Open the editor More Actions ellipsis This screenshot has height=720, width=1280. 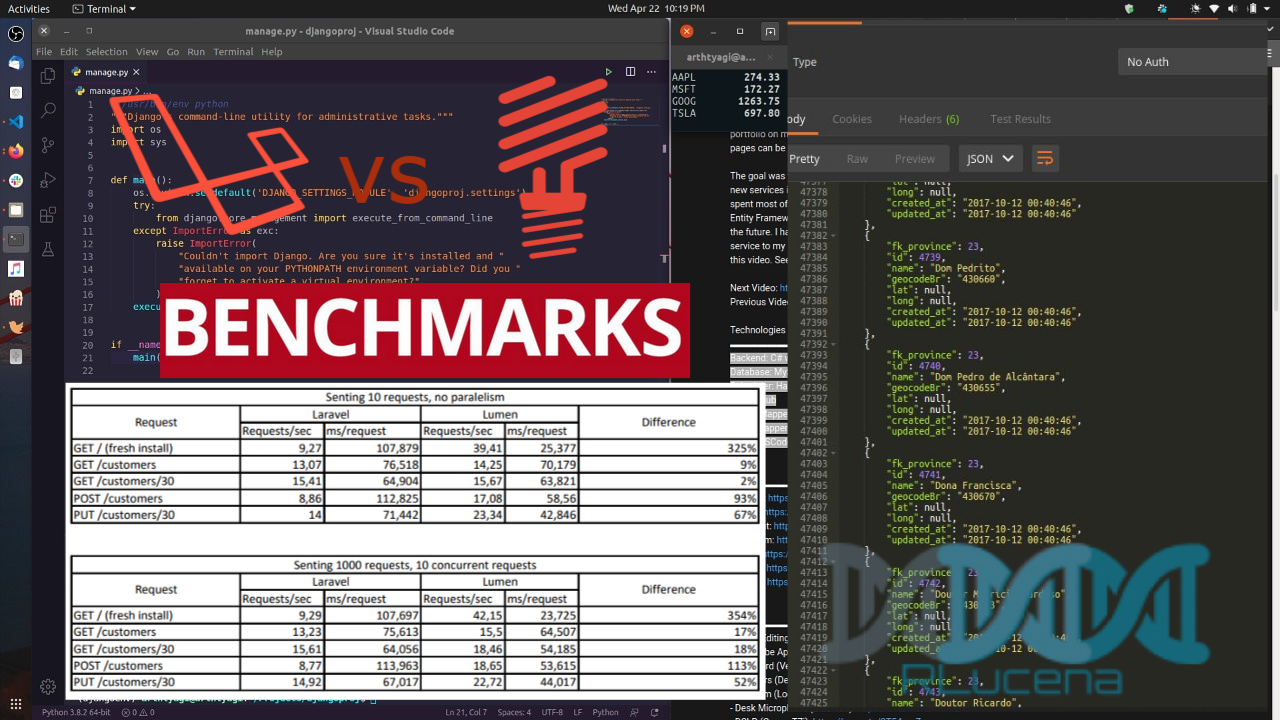coord(652,72)
